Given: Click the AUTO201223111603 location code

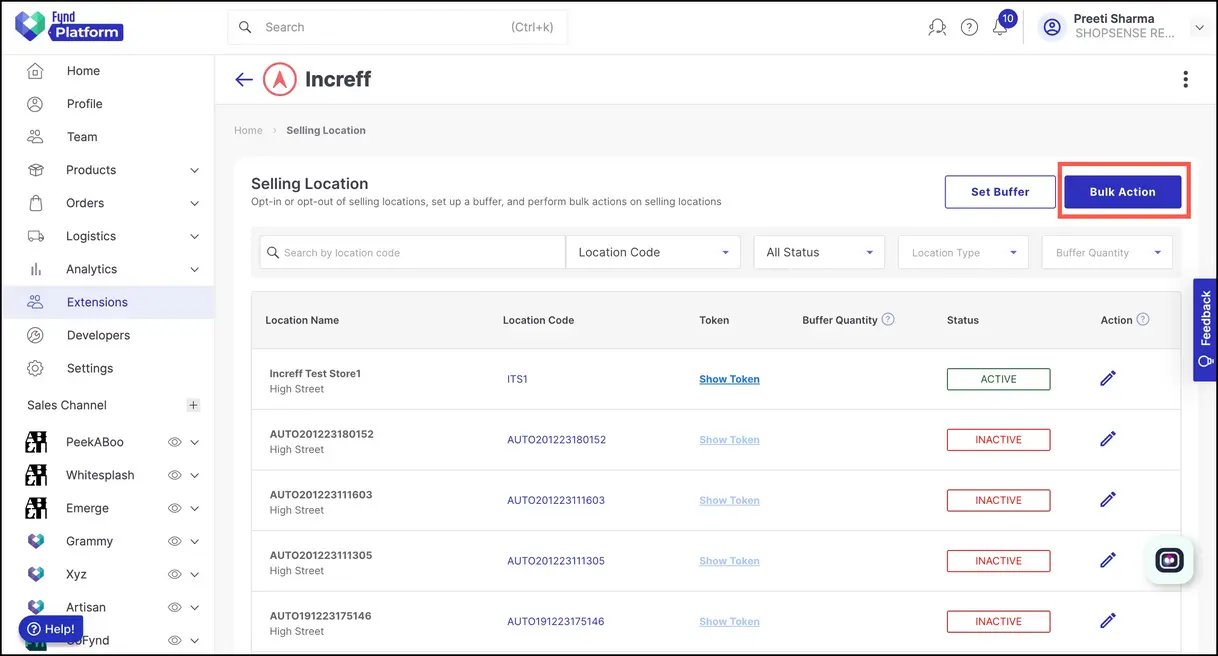Looking at the screenshot, I should tap(556, 500).
